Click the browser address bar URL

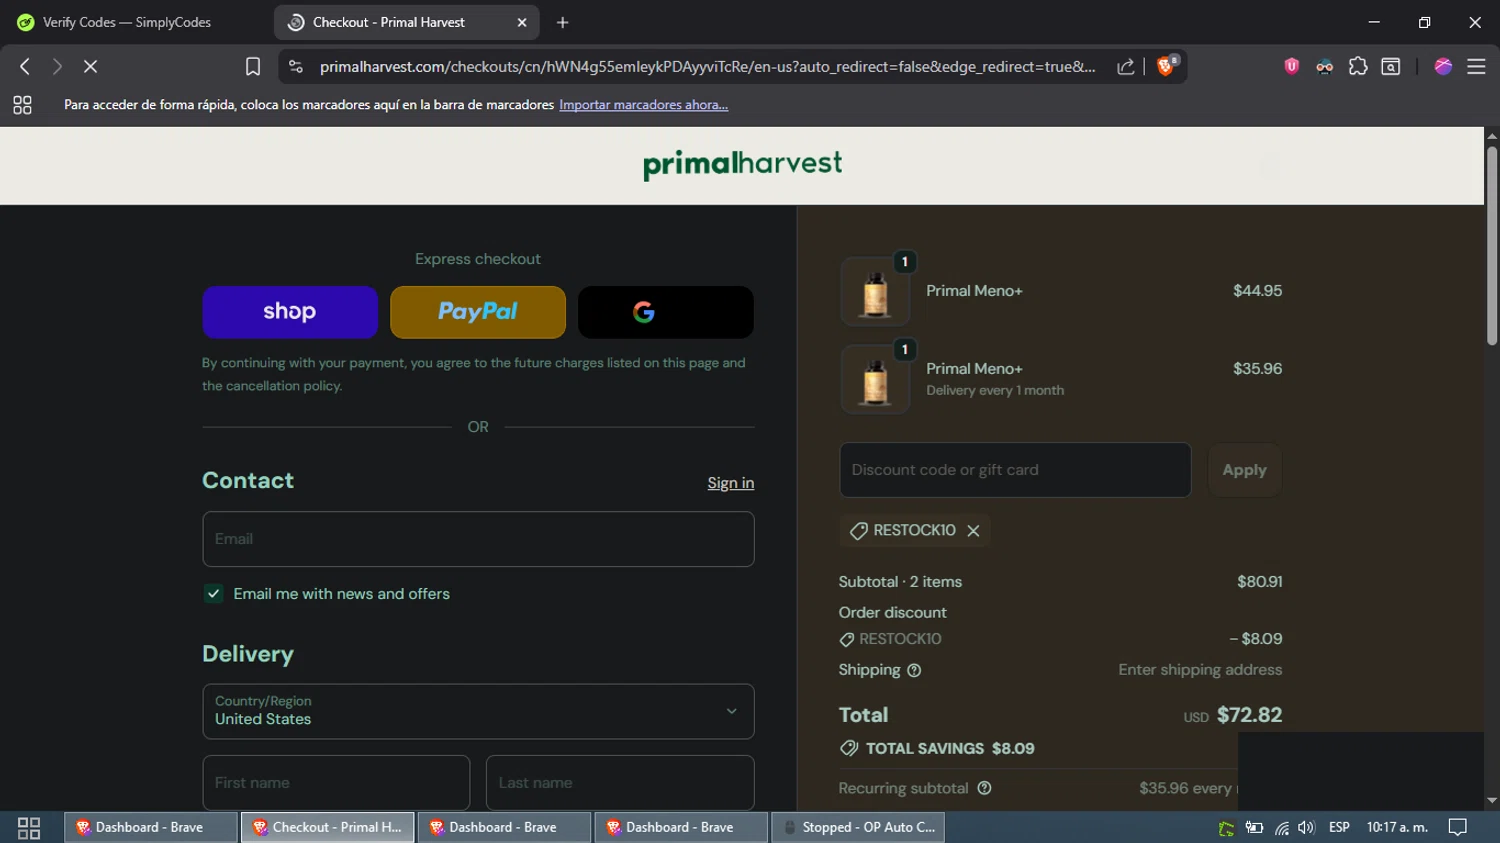click(x=707, y=66)
